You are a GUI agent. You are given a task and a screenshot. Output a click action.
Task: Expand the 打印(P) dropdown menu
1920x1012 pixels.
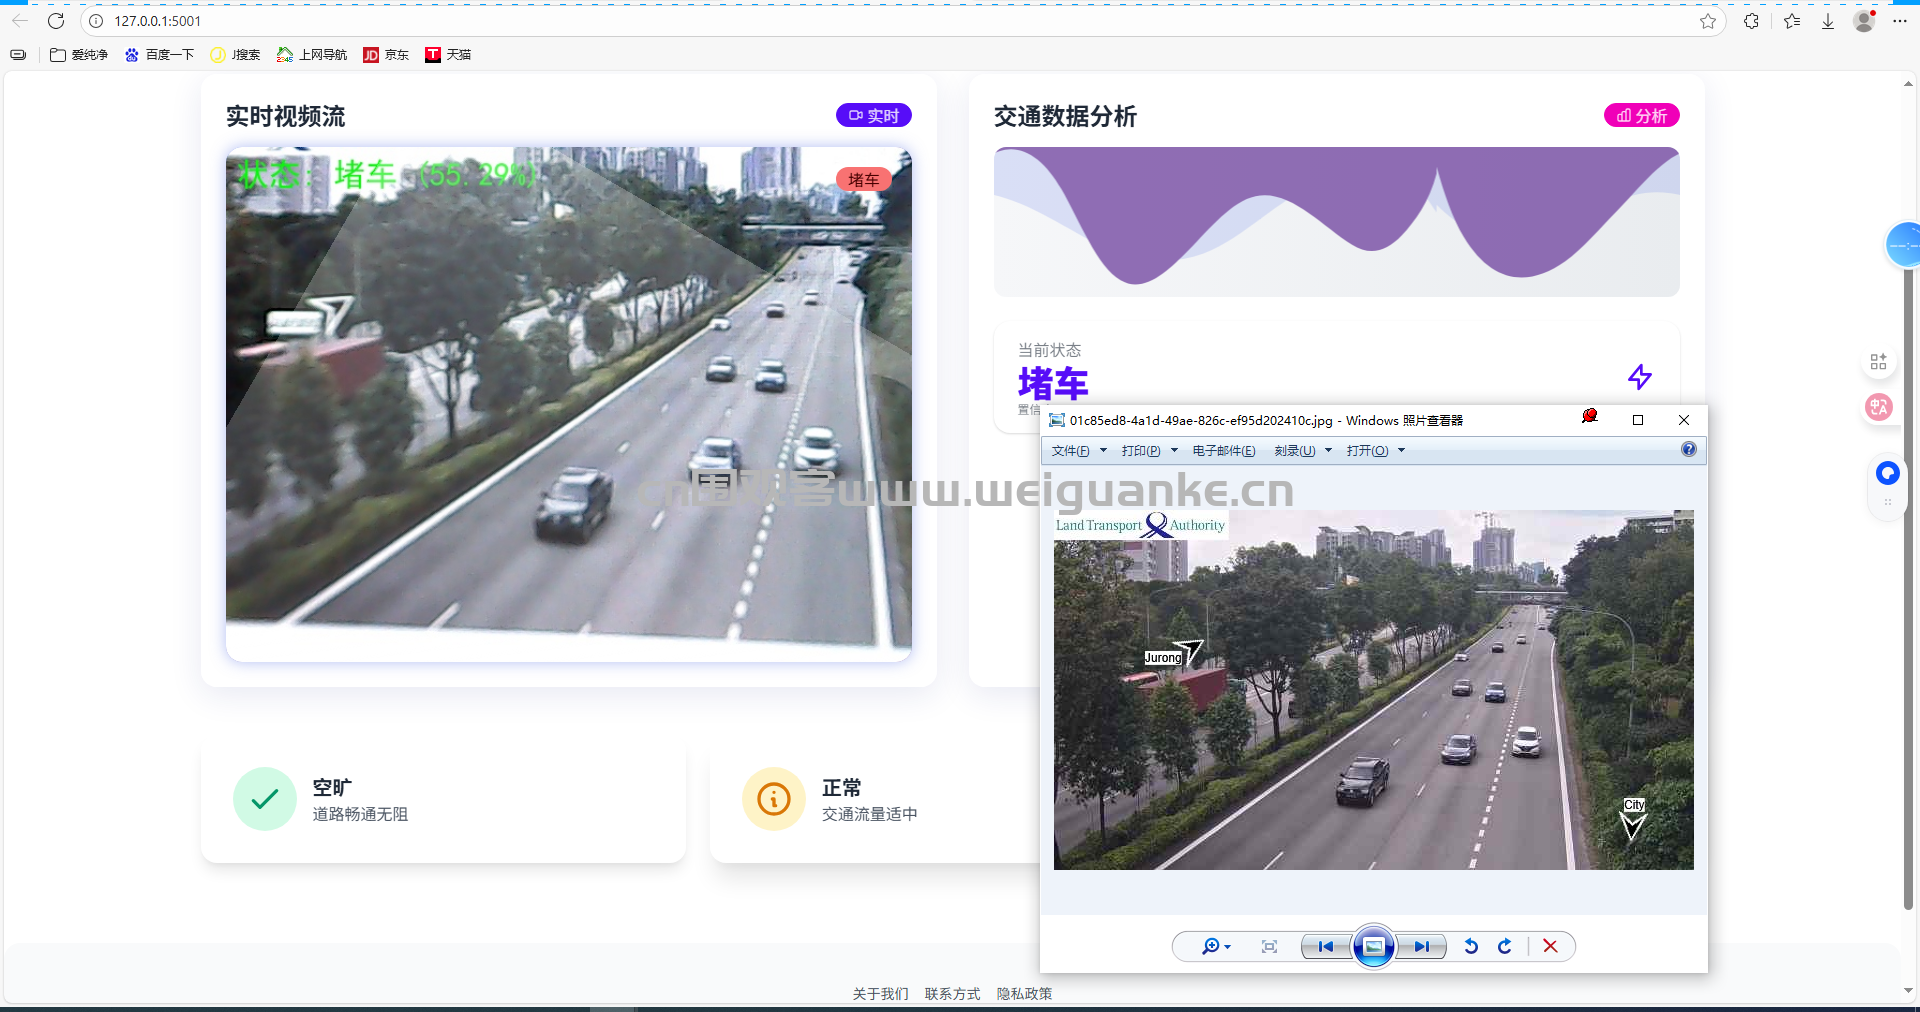click(x=1148, y=451)
